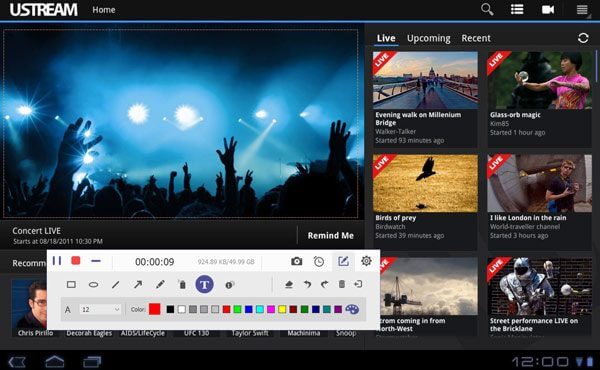Image resolution: width=600 pixels, height=370 pixels.
Task: Open the font size 12 dropdown
Action: click(100, 309)
